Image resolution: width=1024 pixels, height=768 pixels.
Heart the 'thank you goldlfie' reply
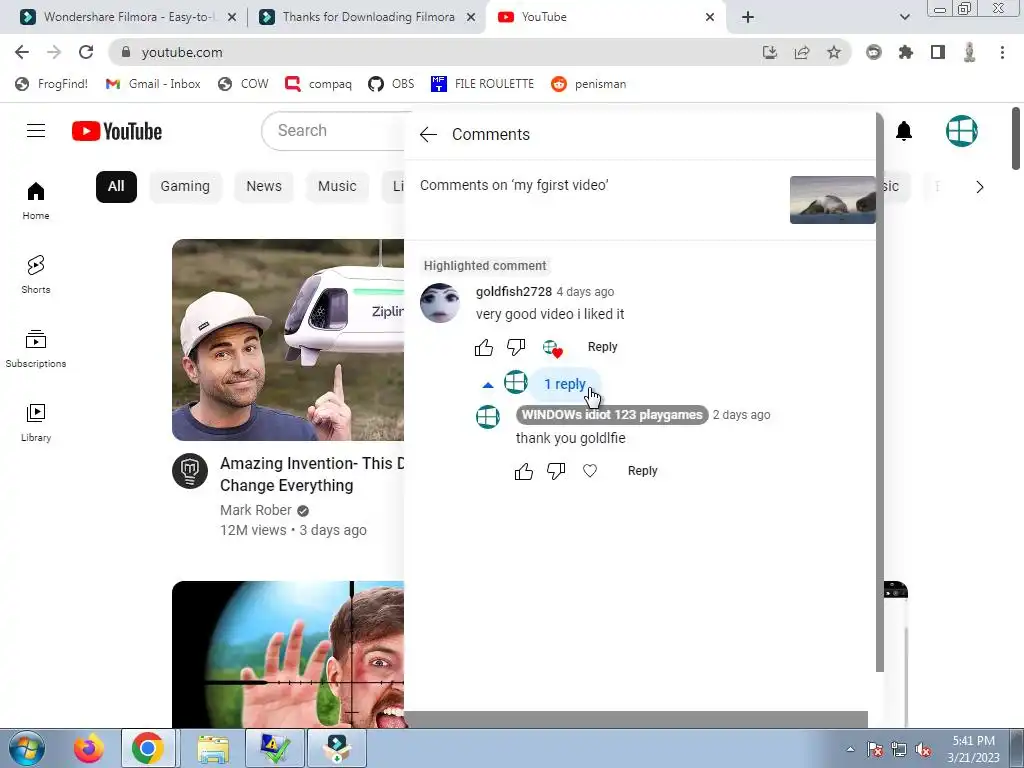[590, 471]
